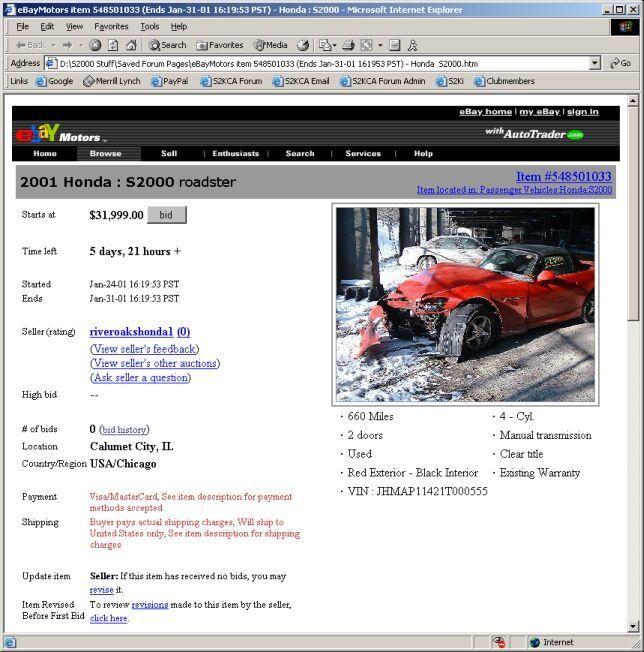Image resolution: width=644 pixels, height=652 pixels.
Task: Click the PayPal link in Links bar
Action: click(x=170, y=81)
